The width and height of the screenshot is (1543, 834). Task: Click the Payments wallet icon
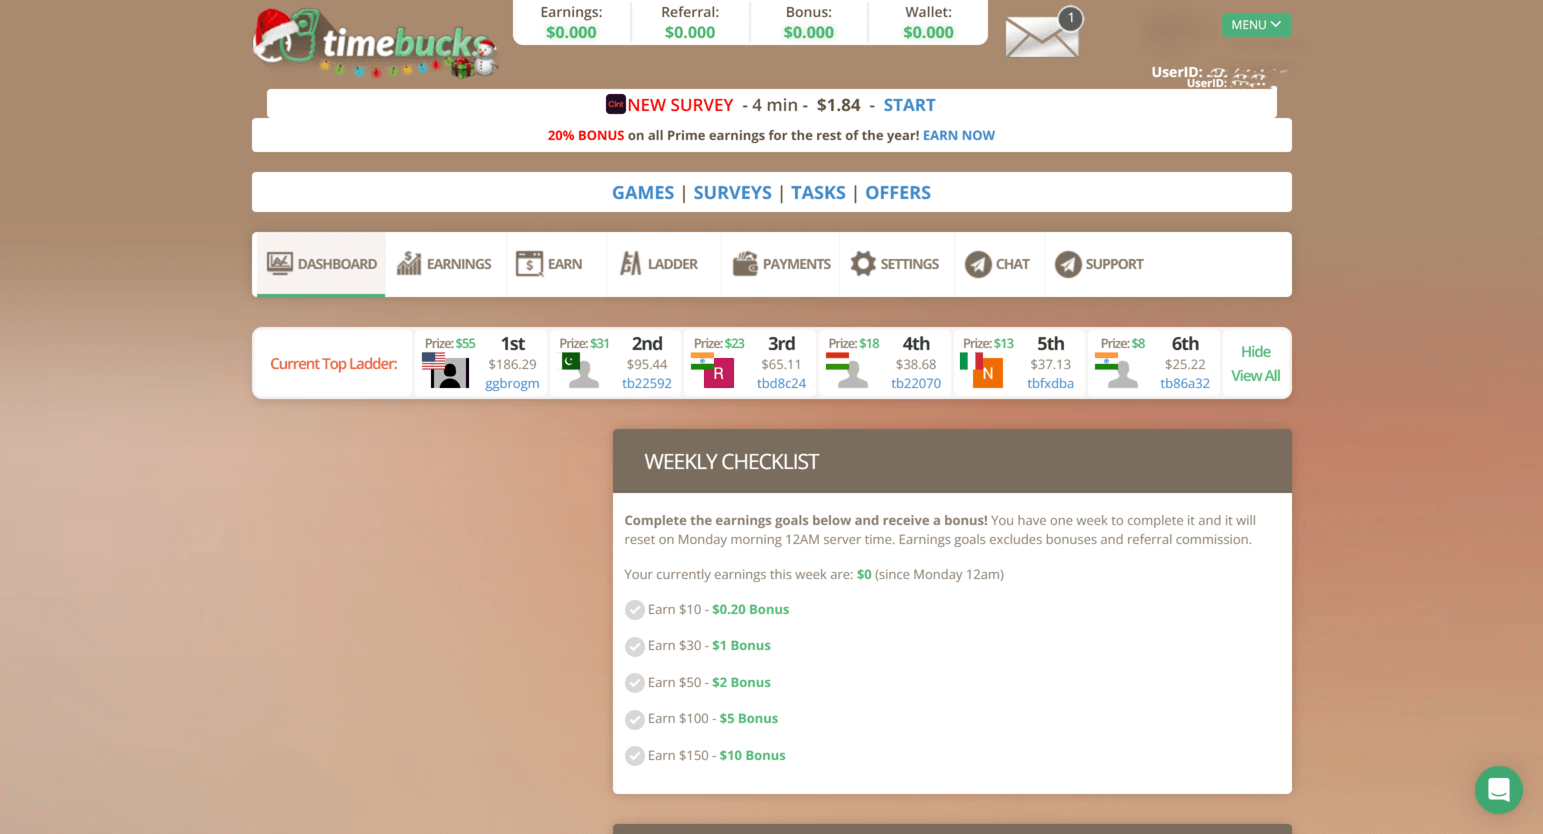click(745, 264)
